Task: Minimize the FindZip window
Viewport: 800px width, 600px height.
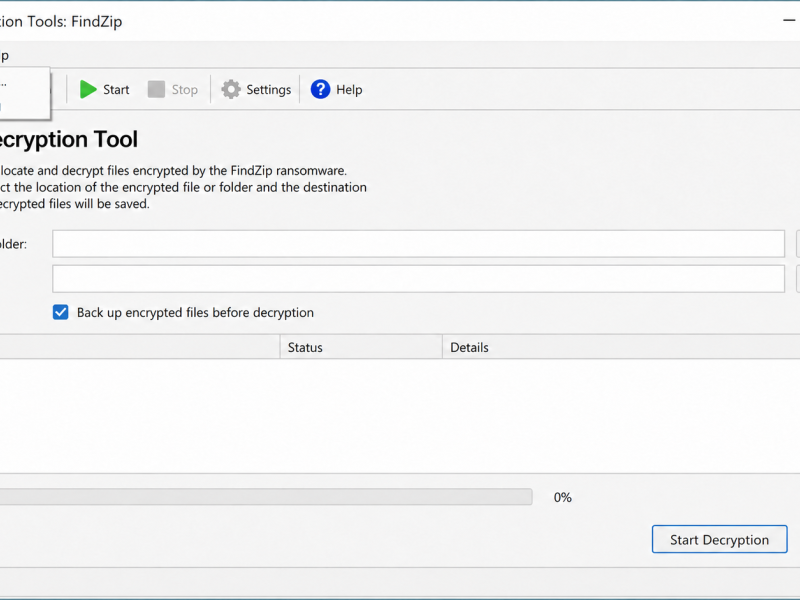Action: pyautogui.click(x=789, y=20)
